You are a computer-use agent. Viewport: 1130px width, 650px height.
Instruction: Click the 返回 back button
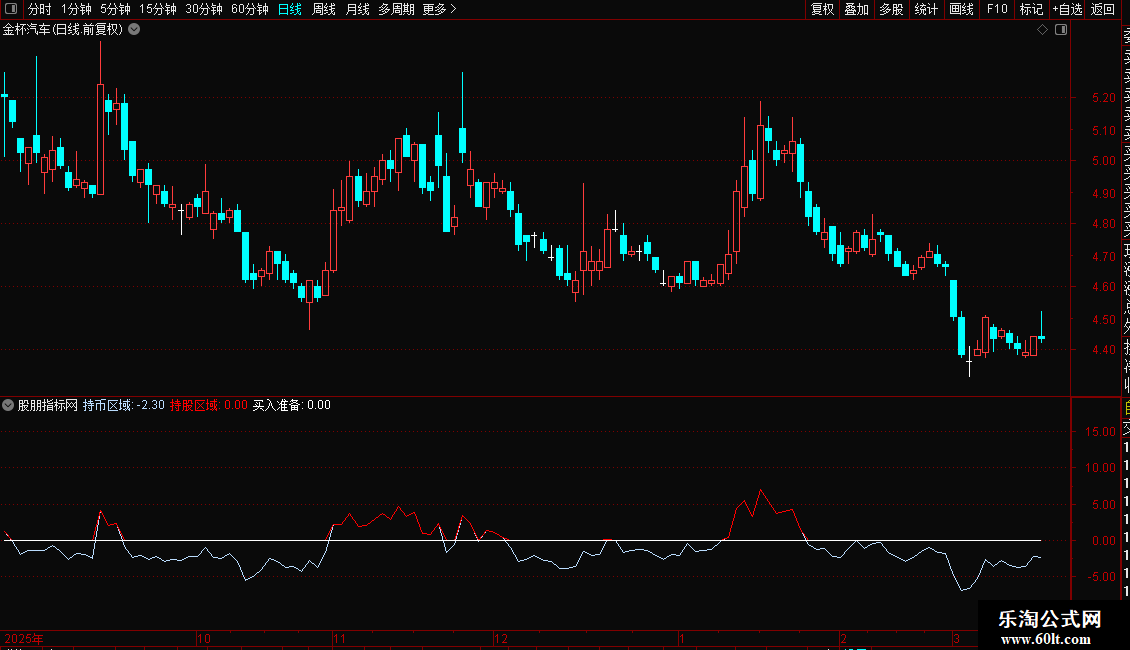pyautogui.click(x=1103, y=9)
